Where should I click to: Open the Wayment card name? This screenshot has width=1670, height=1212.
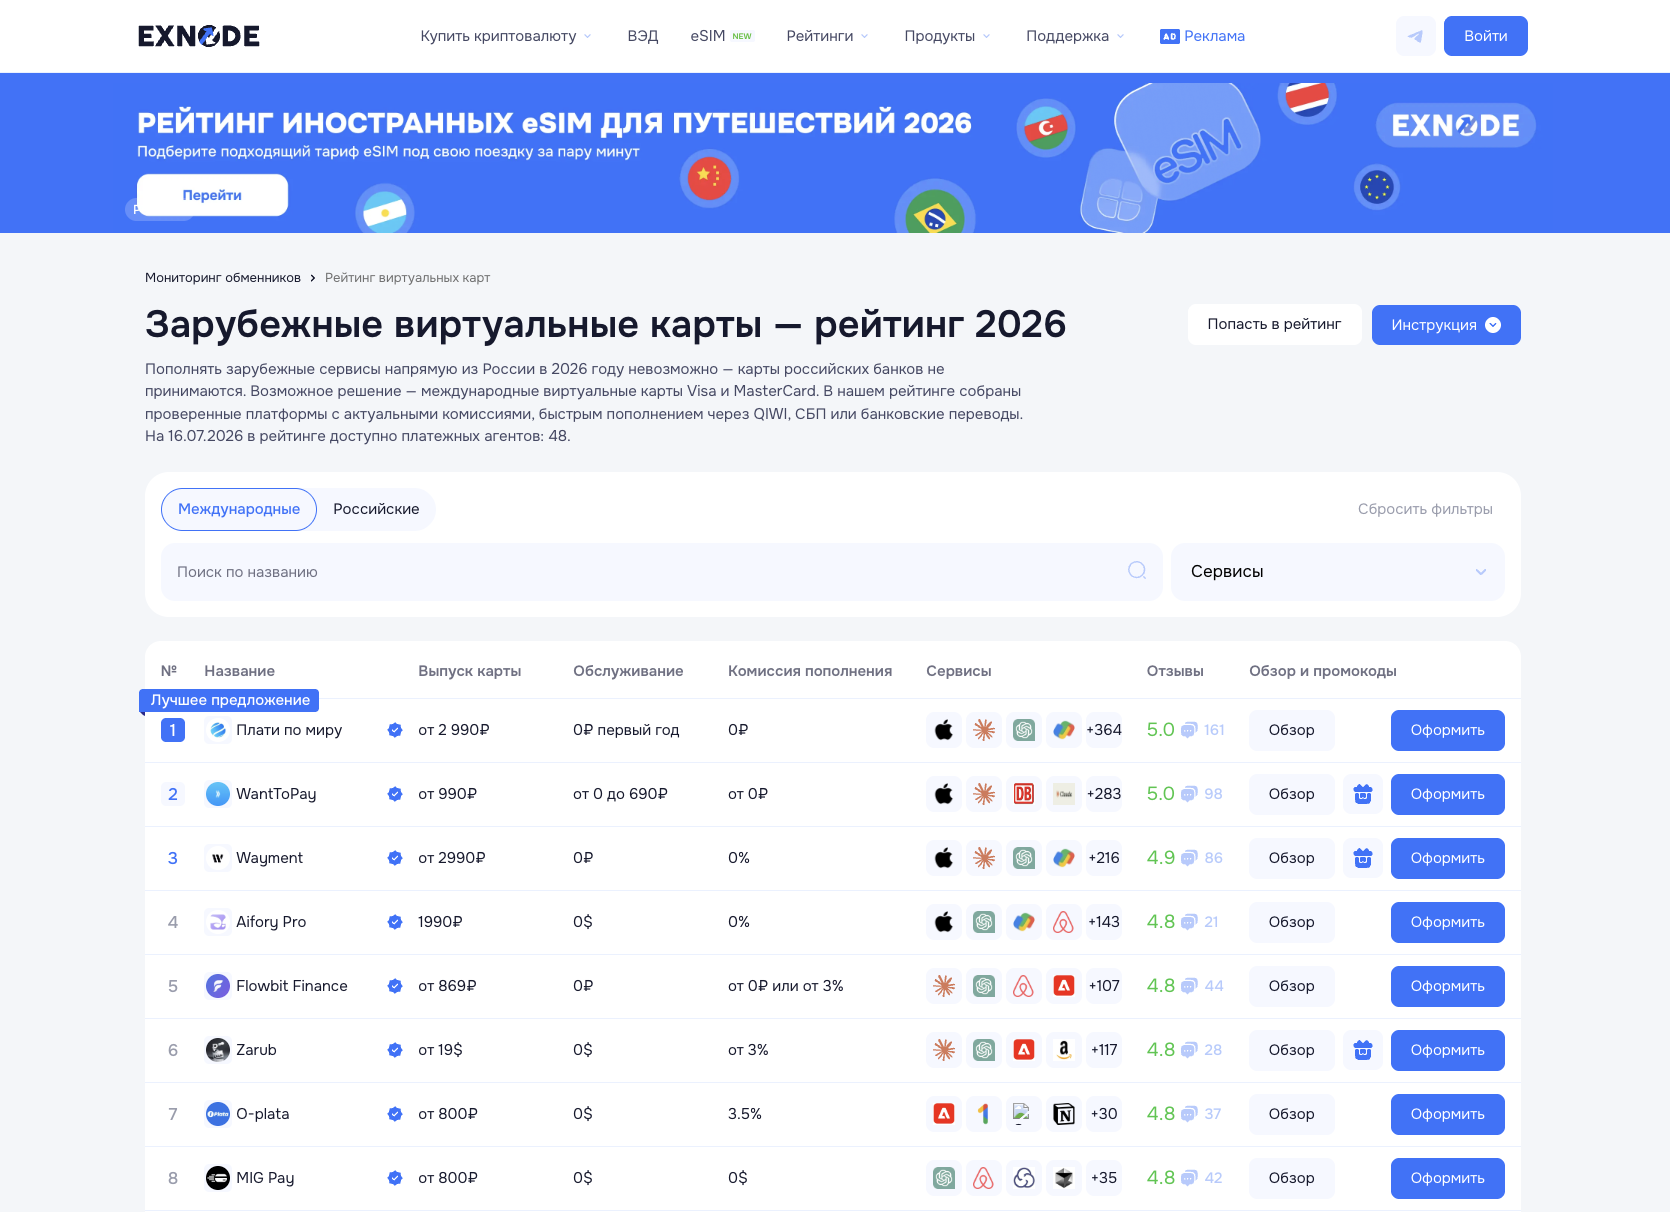(269, 858)
